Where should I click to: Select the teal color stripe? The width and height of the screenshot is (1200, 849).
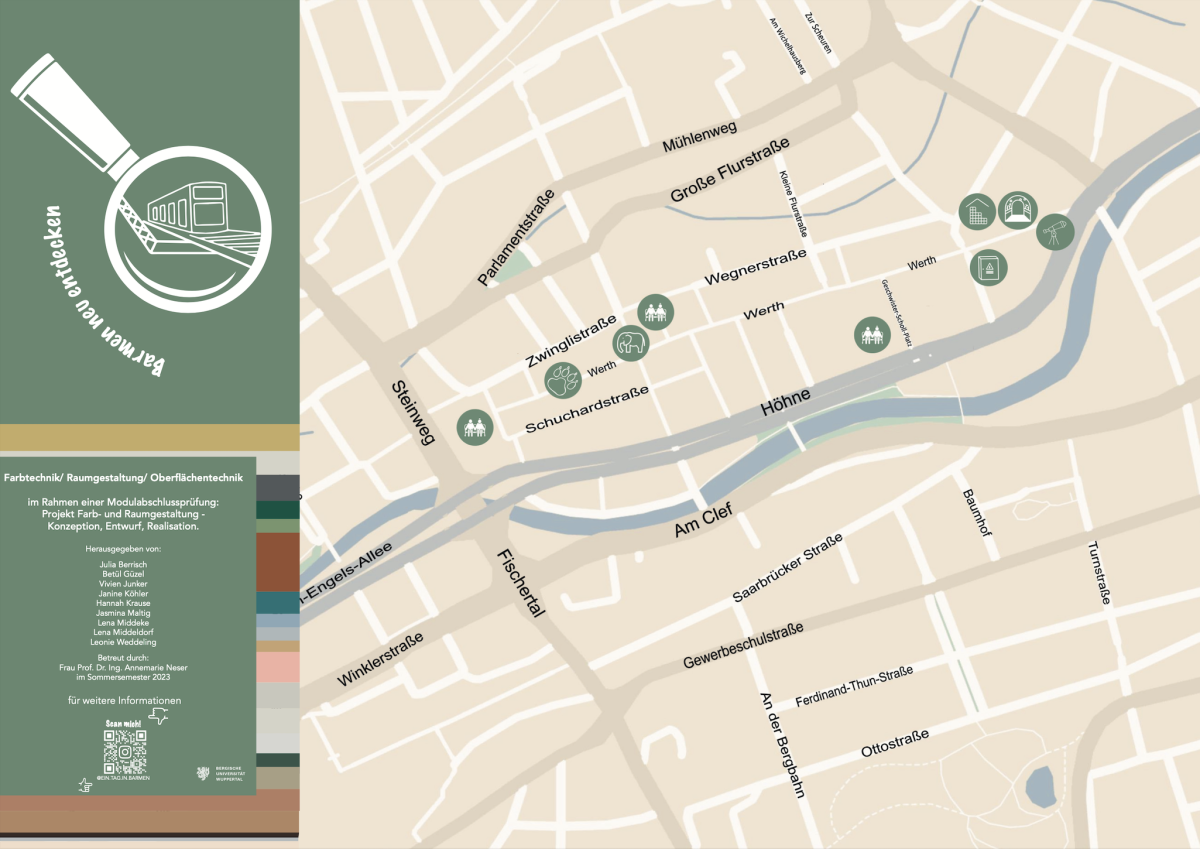pos(278,602)
